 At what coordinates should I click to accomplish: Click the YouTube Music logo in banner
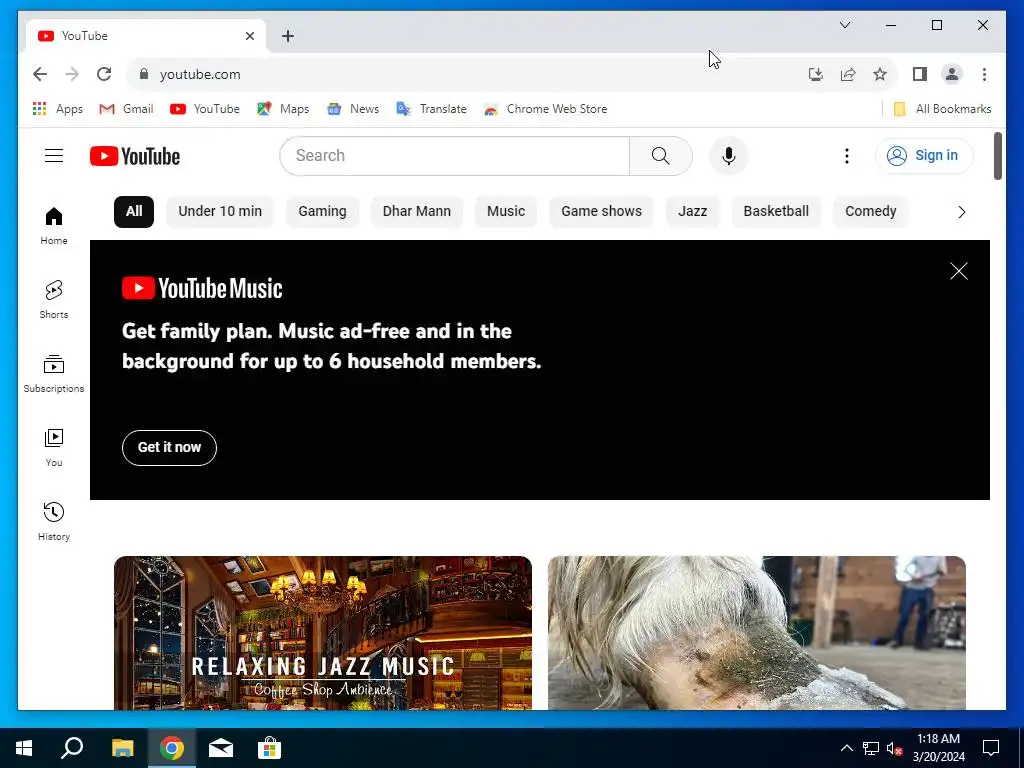(x=202, y=288)
